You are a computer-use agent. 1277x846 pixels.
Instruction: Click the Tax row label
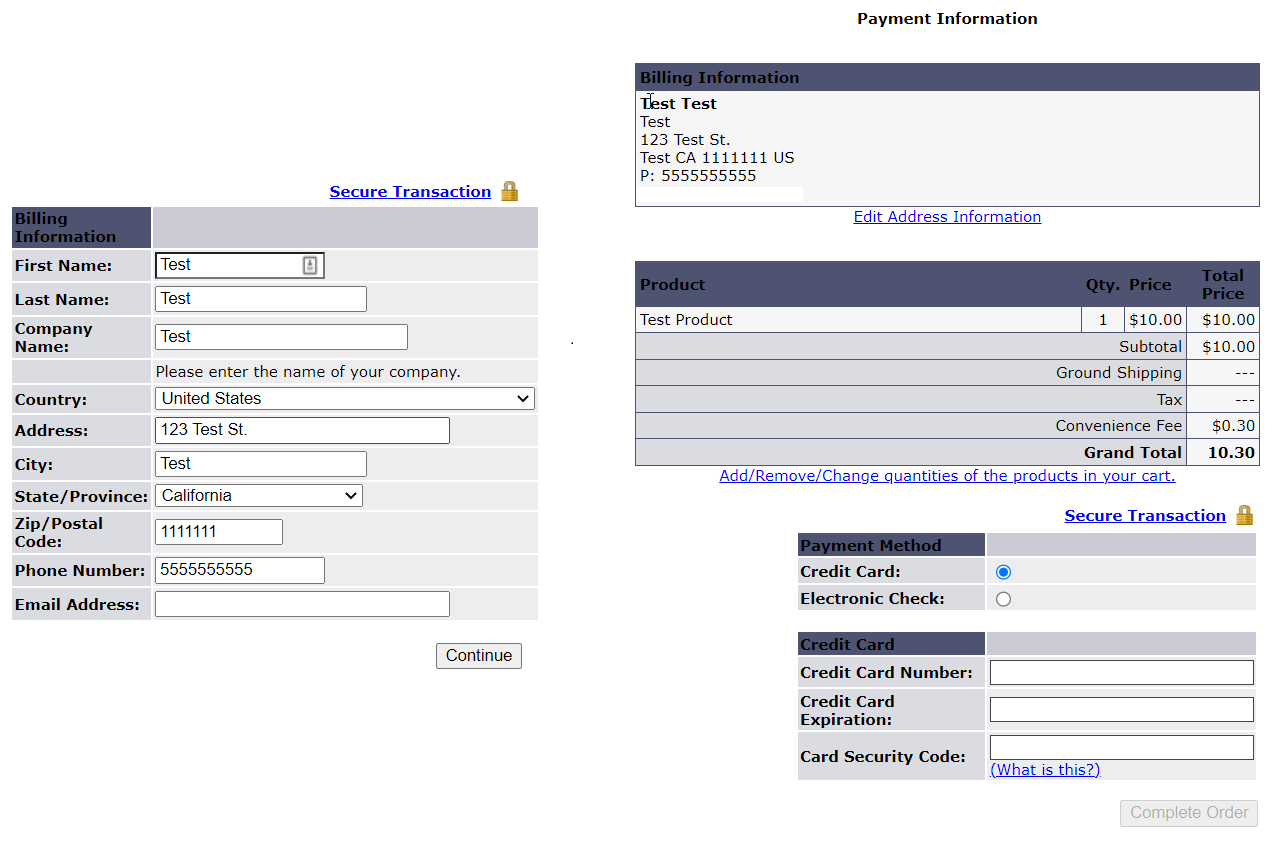coord(1169,400)
